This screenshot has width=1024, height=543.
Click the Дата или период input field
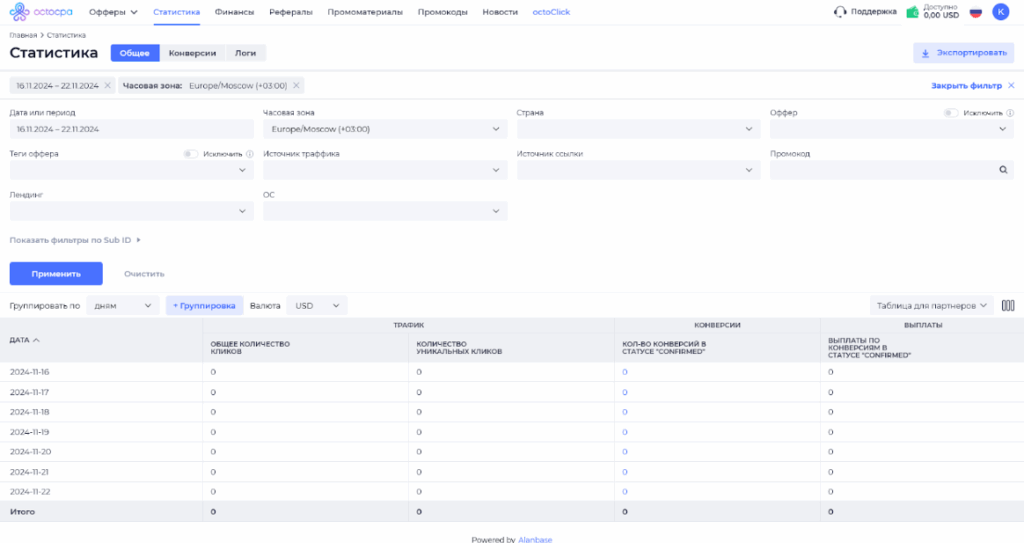tap(131, 129)
